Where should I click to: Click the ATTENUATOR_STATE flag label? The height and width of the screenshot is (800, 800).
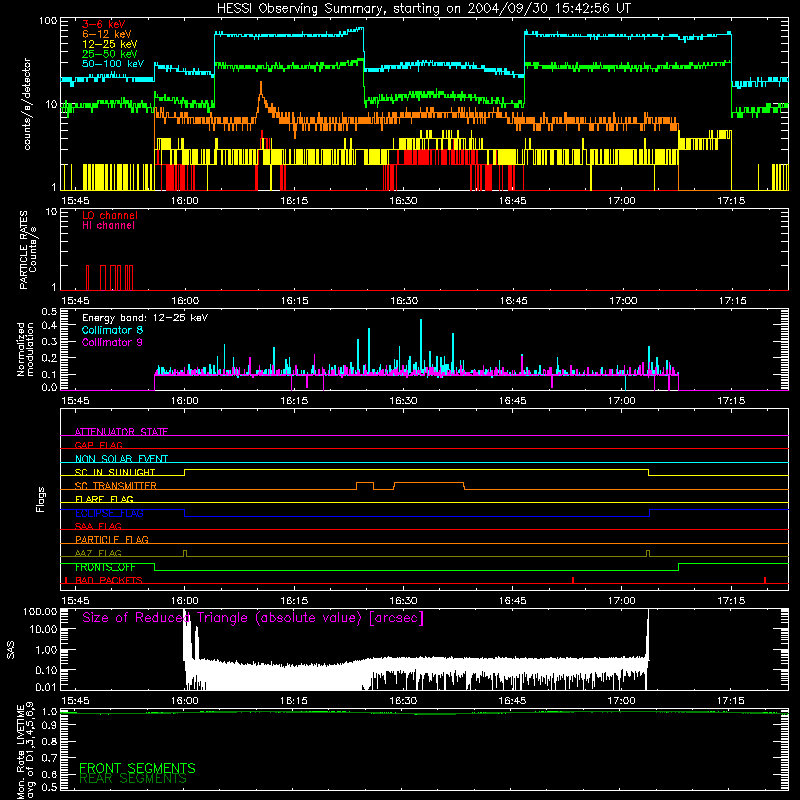tap(121, 432)
